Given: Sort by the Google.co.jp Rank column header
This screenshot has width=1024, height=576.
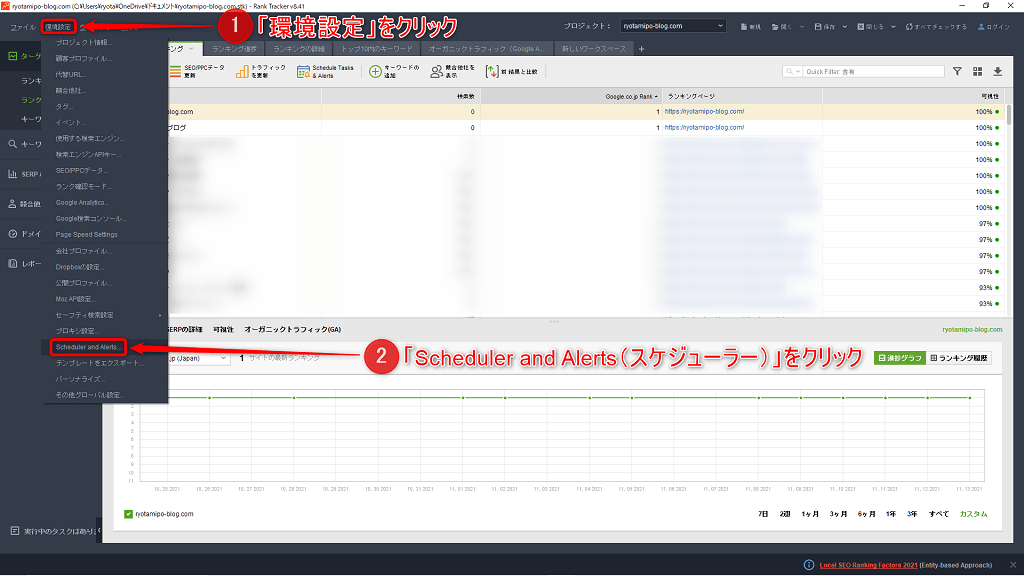Looking at the screenshot, I should pyautogui.click(x=630, y=96).
